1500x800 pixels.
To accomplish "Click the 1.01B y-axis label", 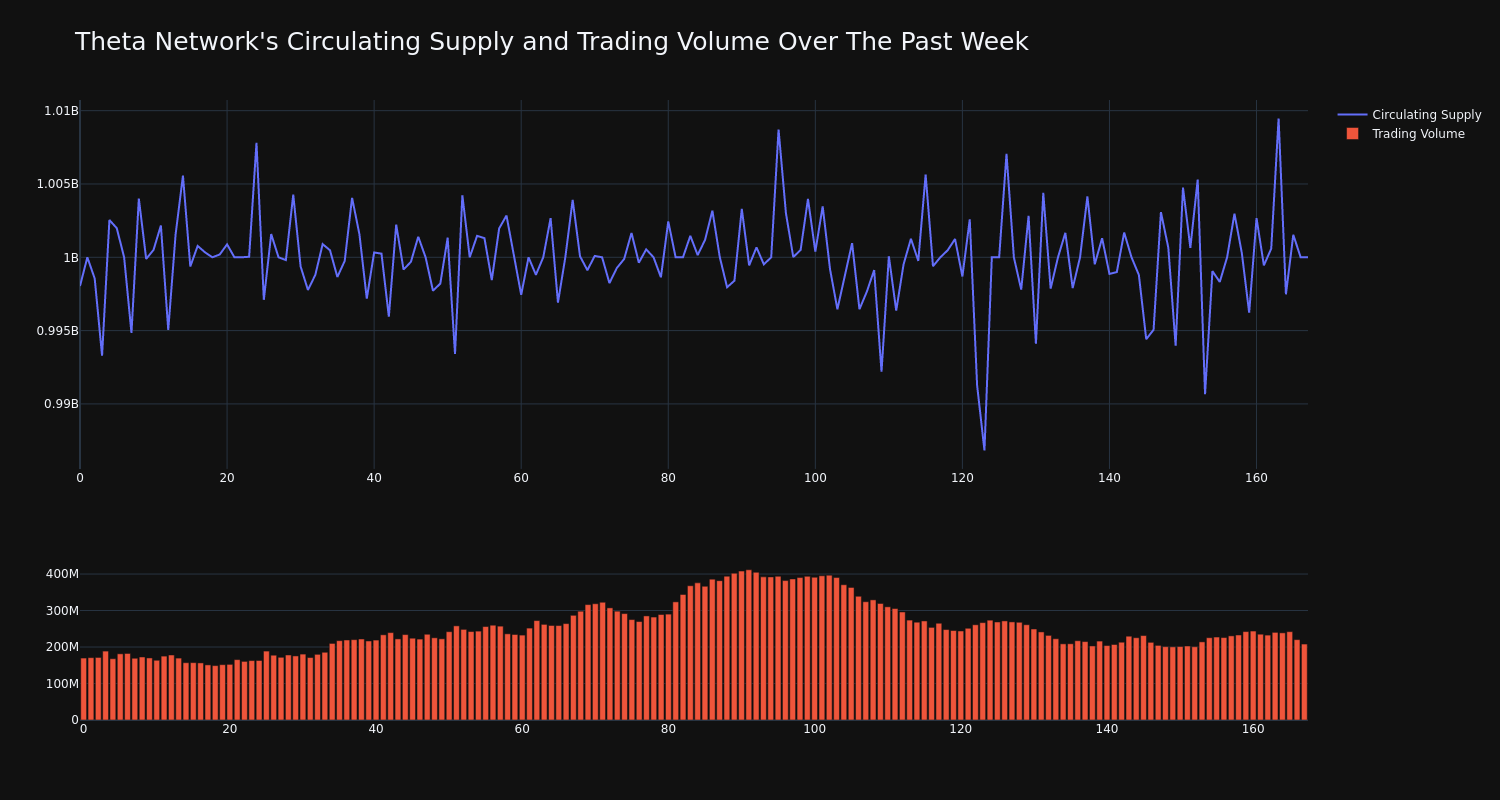I will [61, 111].
